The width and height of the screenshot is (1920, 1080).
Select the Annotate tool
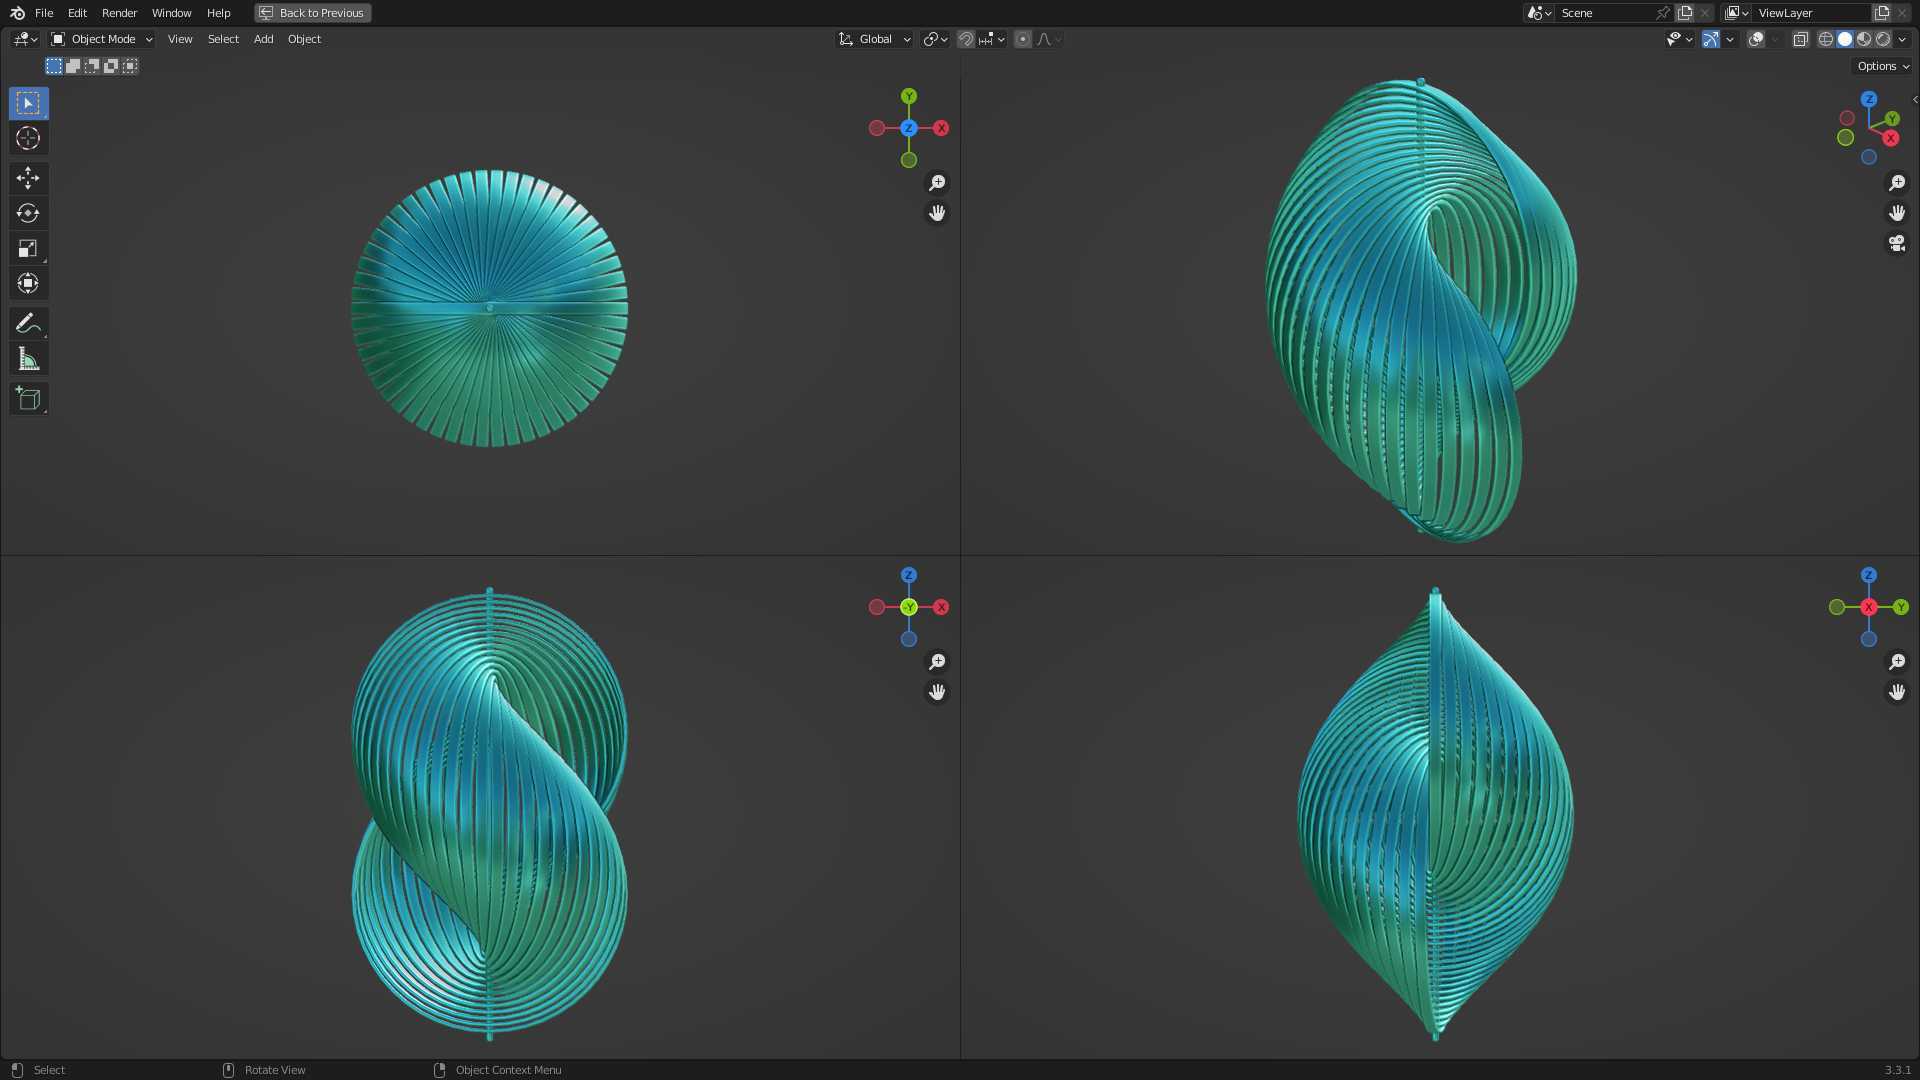[x=28, y=323]
